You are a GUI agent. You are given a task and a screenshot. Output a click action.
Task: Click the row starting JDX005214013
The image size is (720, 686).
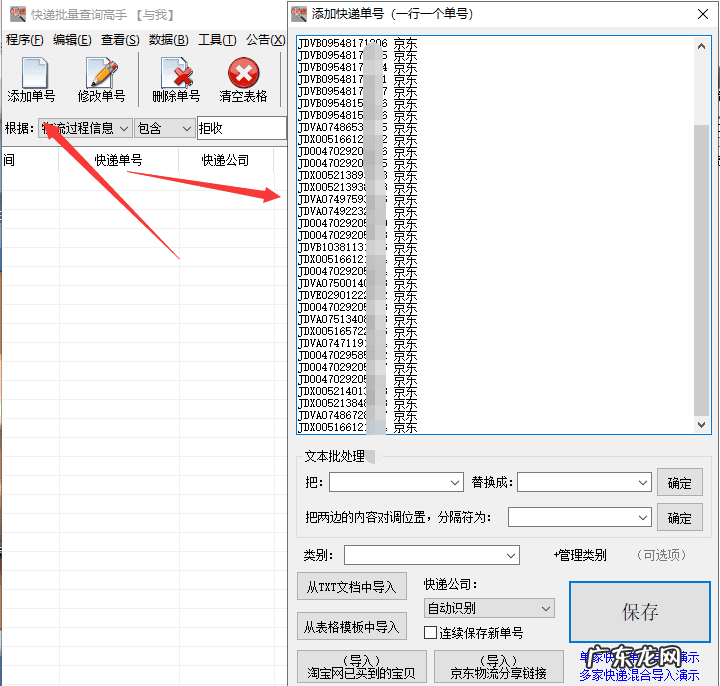coord(358,392)
